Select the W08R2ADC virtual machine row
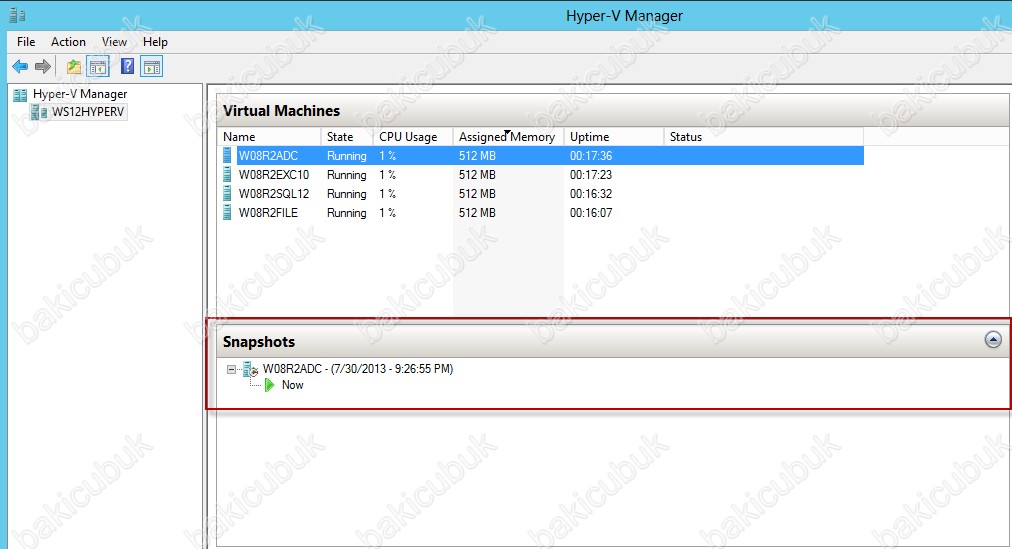Screen dimensions: 1012x549 (x=541, y=155)
